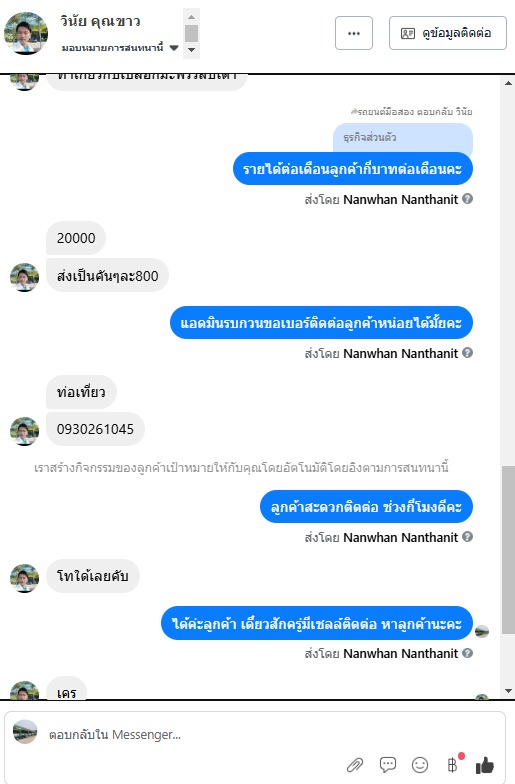Click the chat scrollbar down arrow
The width and height of the screenshot is (515, 784).
point(508,691)
